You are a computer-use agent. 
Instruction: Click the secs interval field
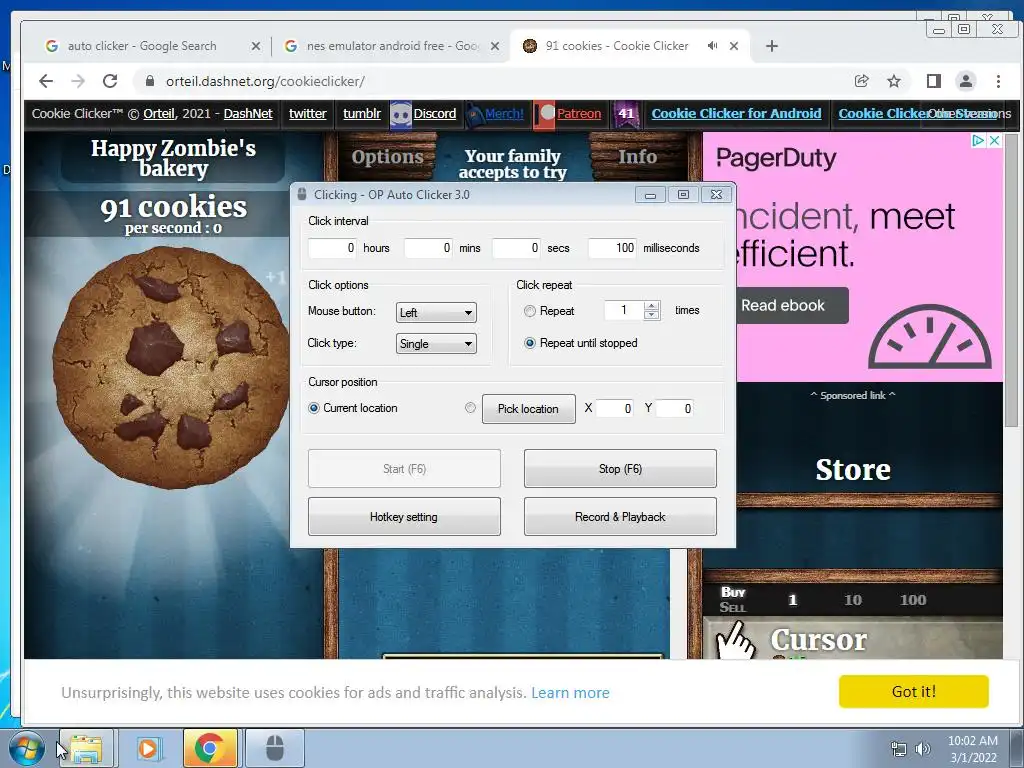tap(516, 248)
